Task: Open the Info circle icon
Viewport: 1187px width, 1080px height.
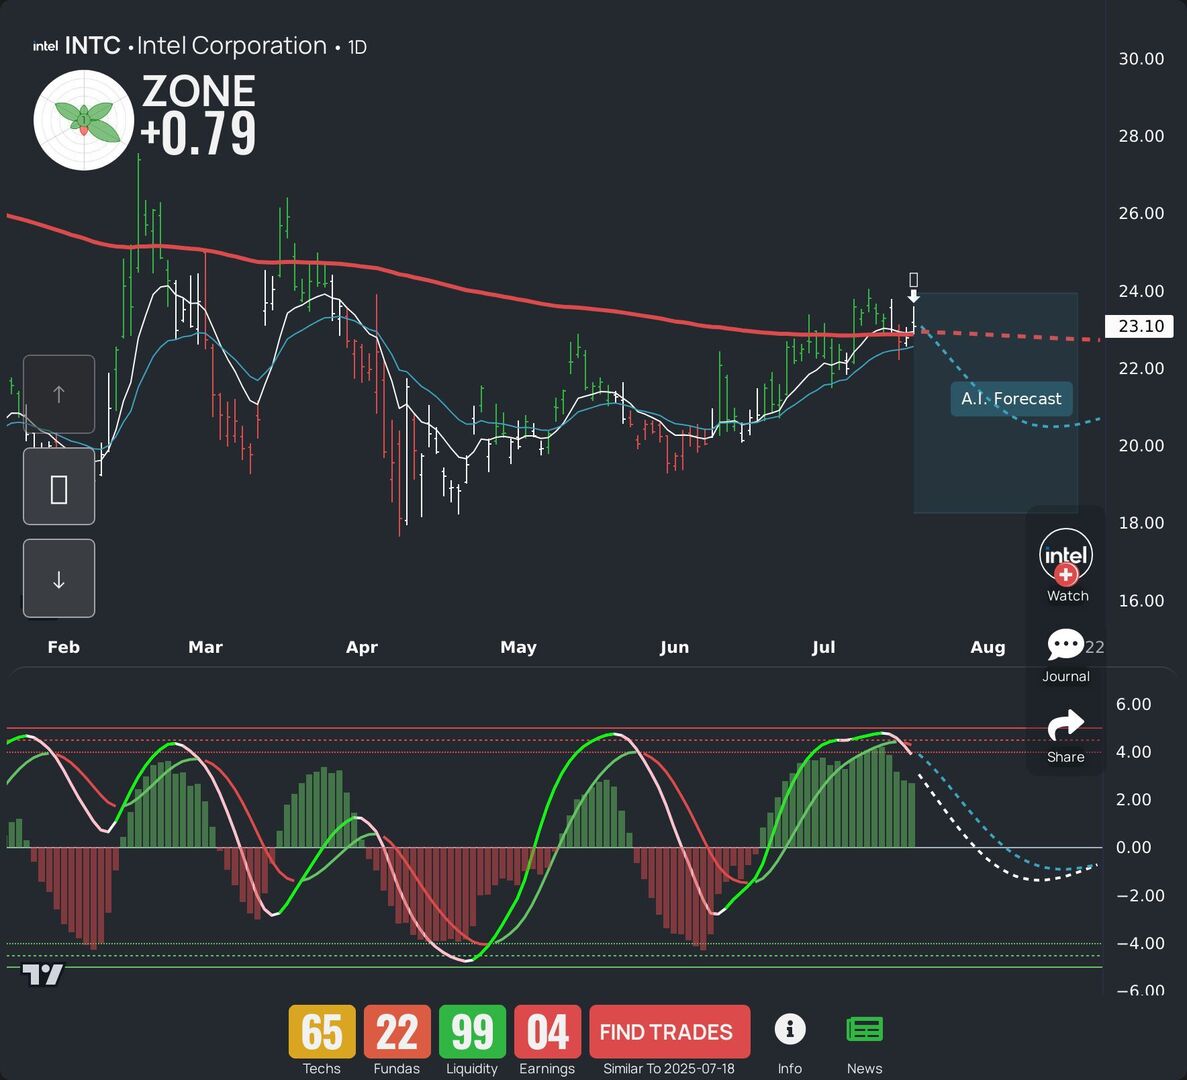Action: [790, 1029]
